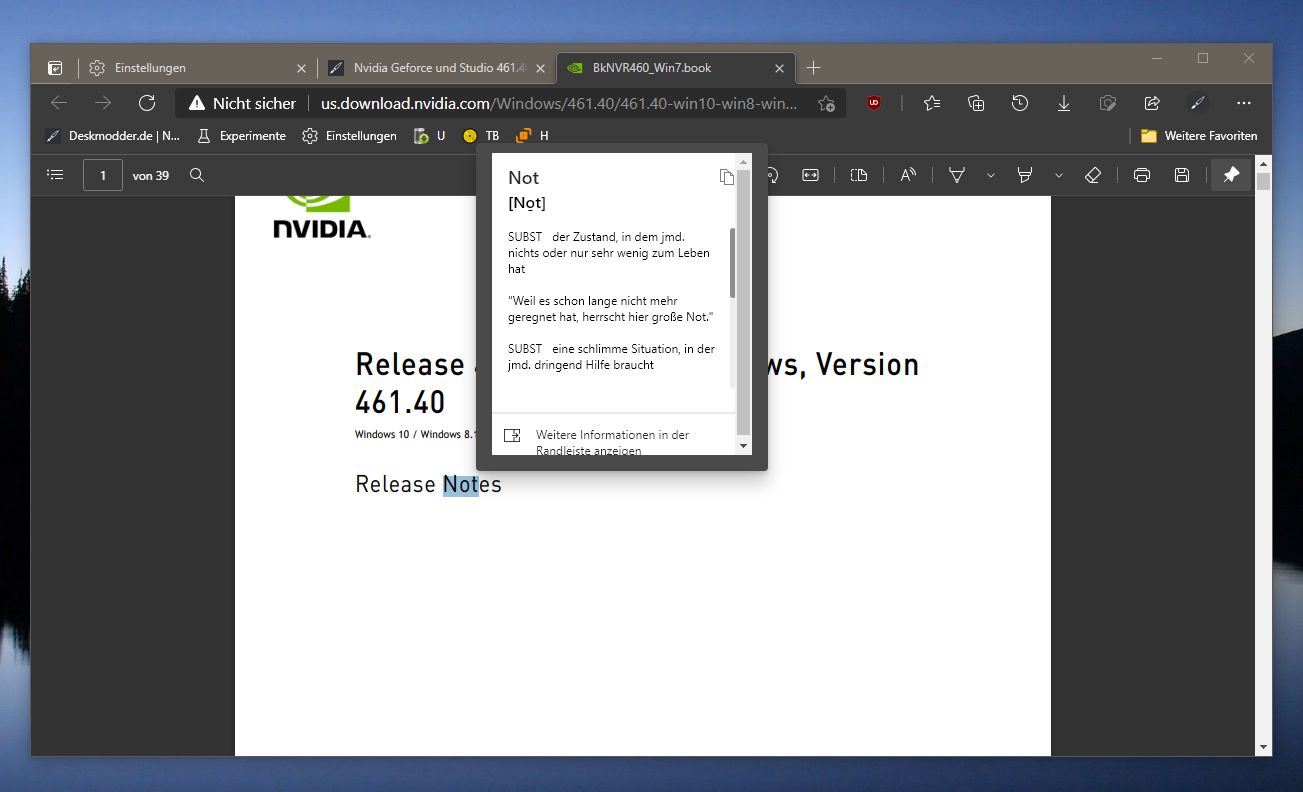Click the inner definition text scrollbar
1303x792 pixels.
(x=732, y=262)
